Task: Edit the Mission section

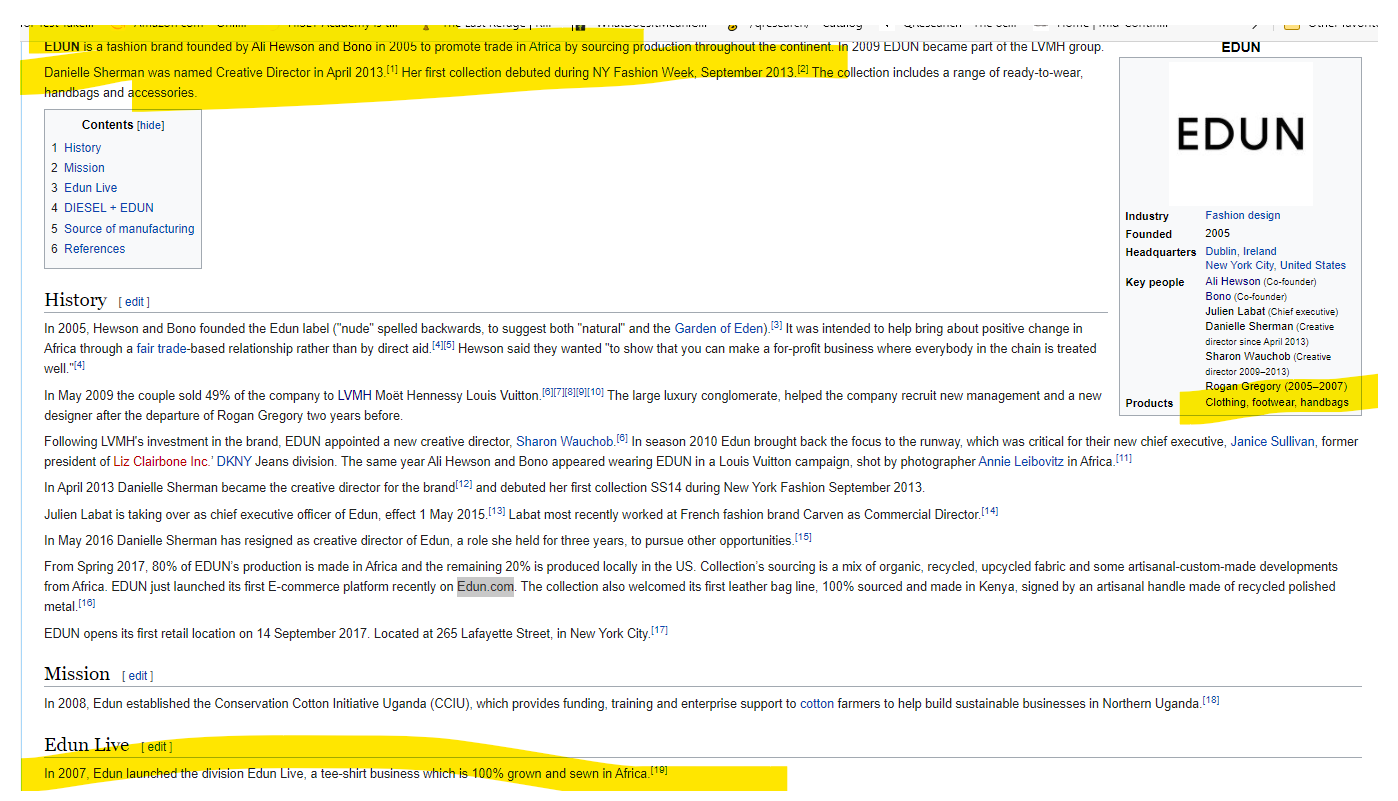Action: (139, 676)
